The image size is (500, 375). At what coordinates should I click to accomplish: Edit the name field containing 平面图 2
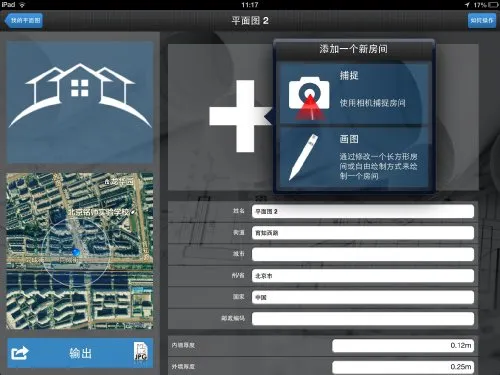pos(363,211)
